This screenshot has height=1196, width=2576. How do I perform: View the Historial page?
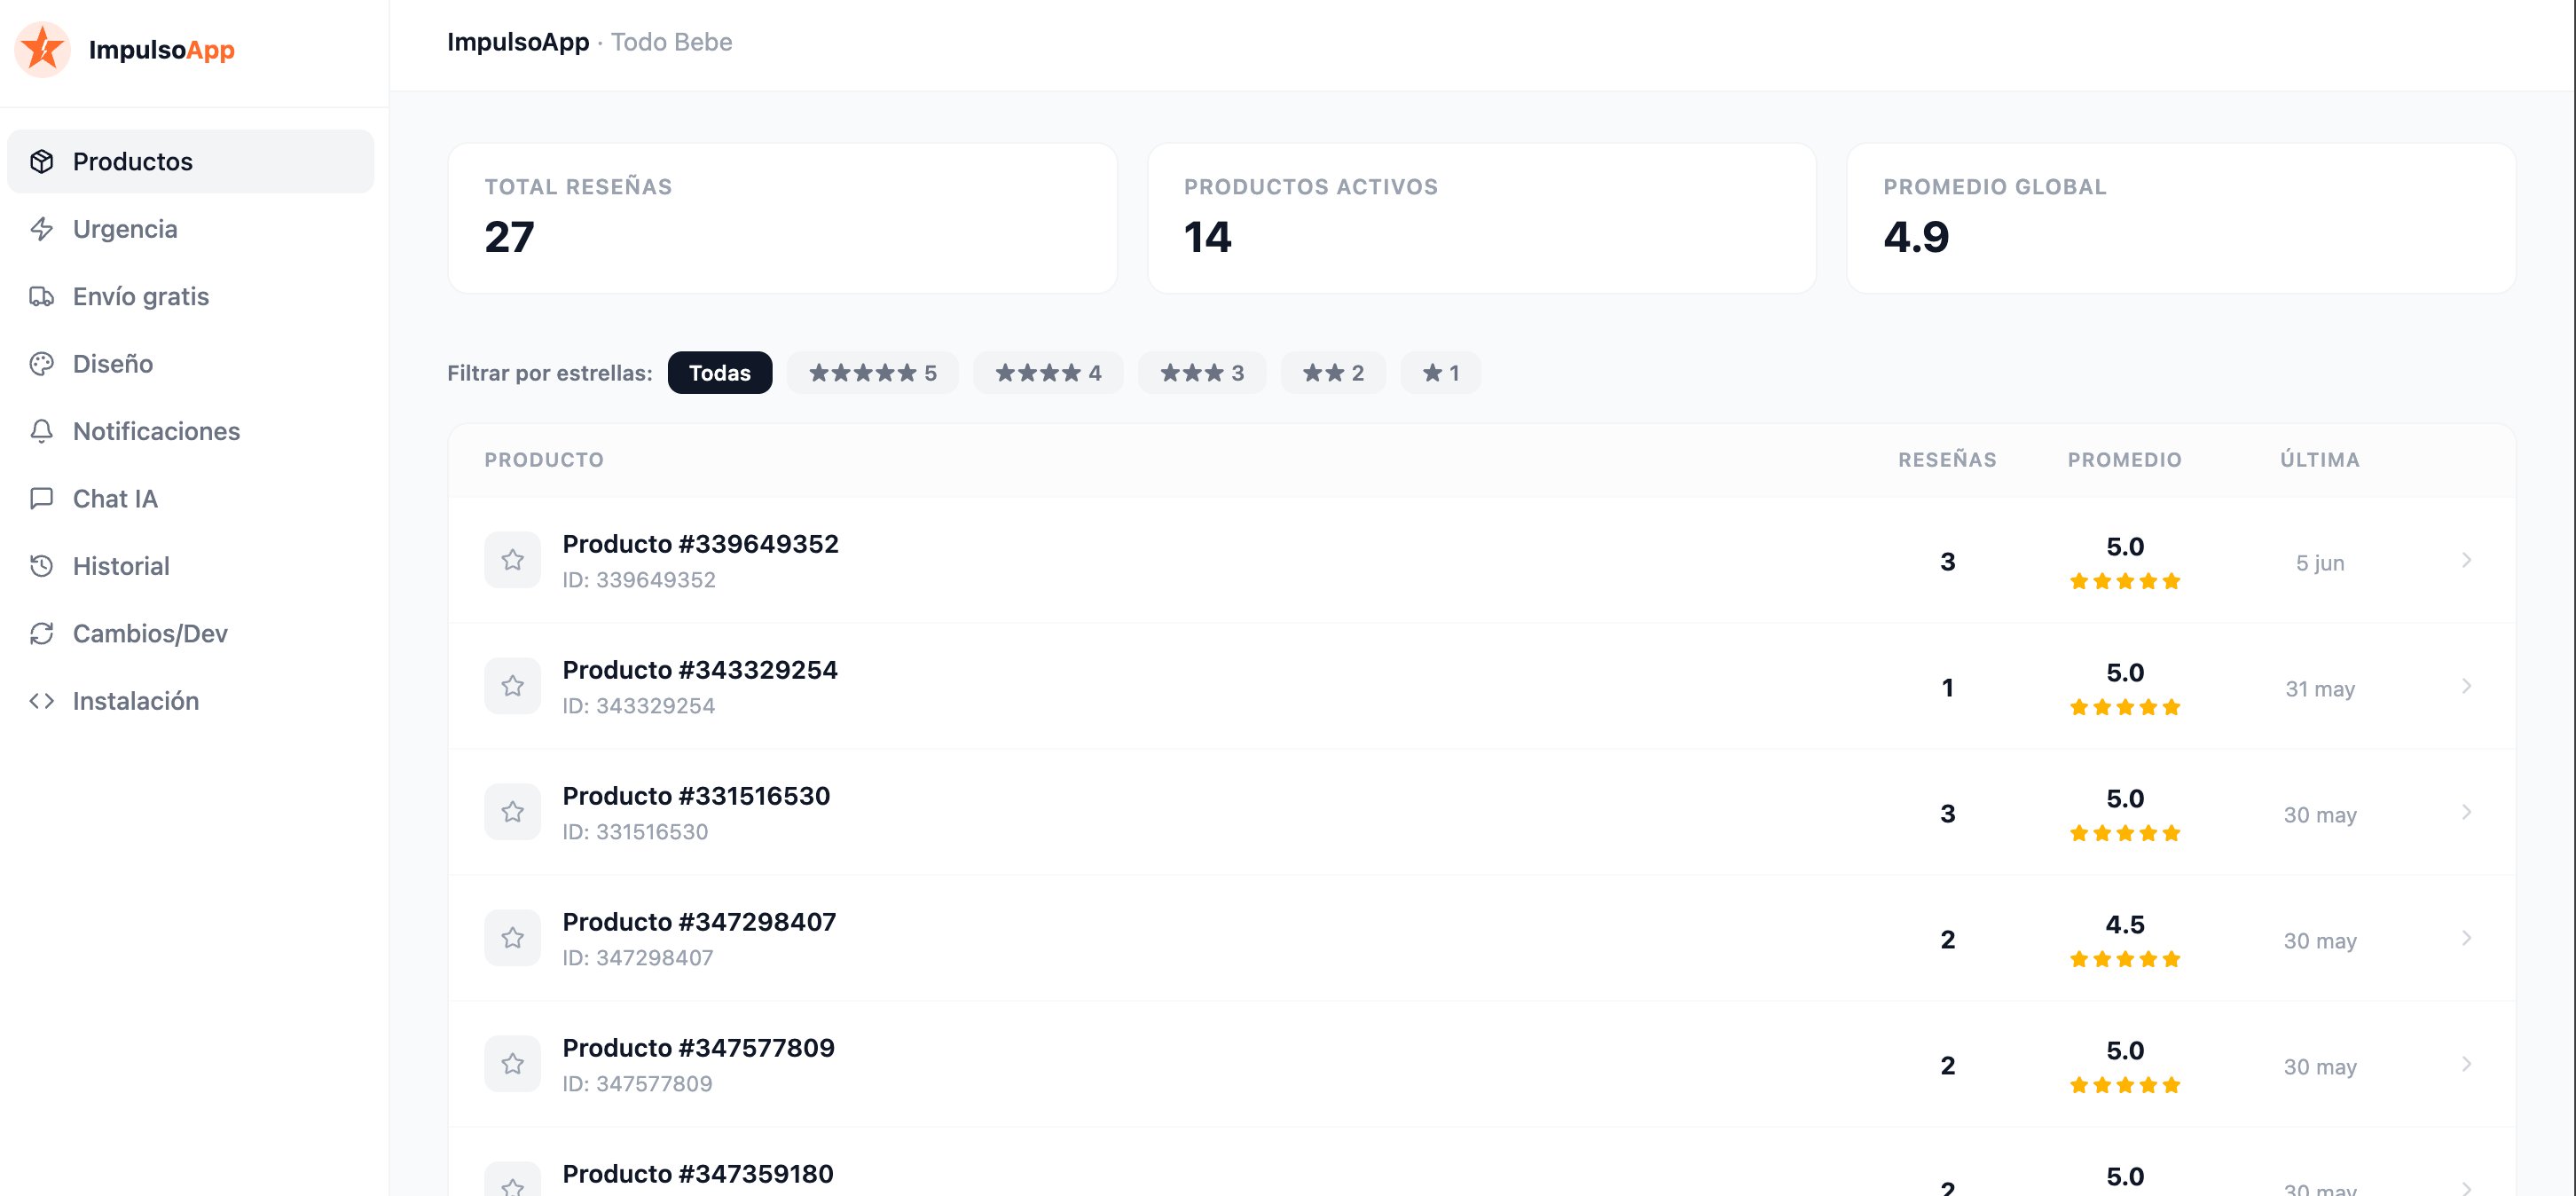[x=190, y=566]
